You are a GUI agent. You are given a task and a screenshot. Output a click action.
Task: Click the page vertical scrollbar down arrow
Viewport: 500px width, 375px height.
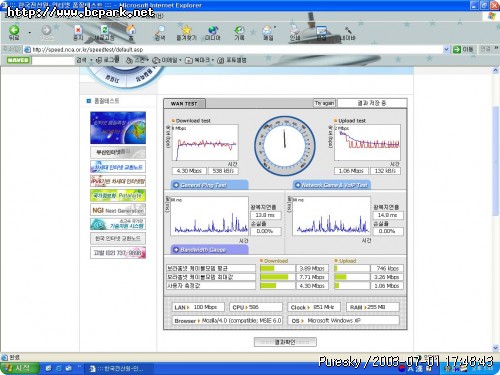(x=496, y=348)
